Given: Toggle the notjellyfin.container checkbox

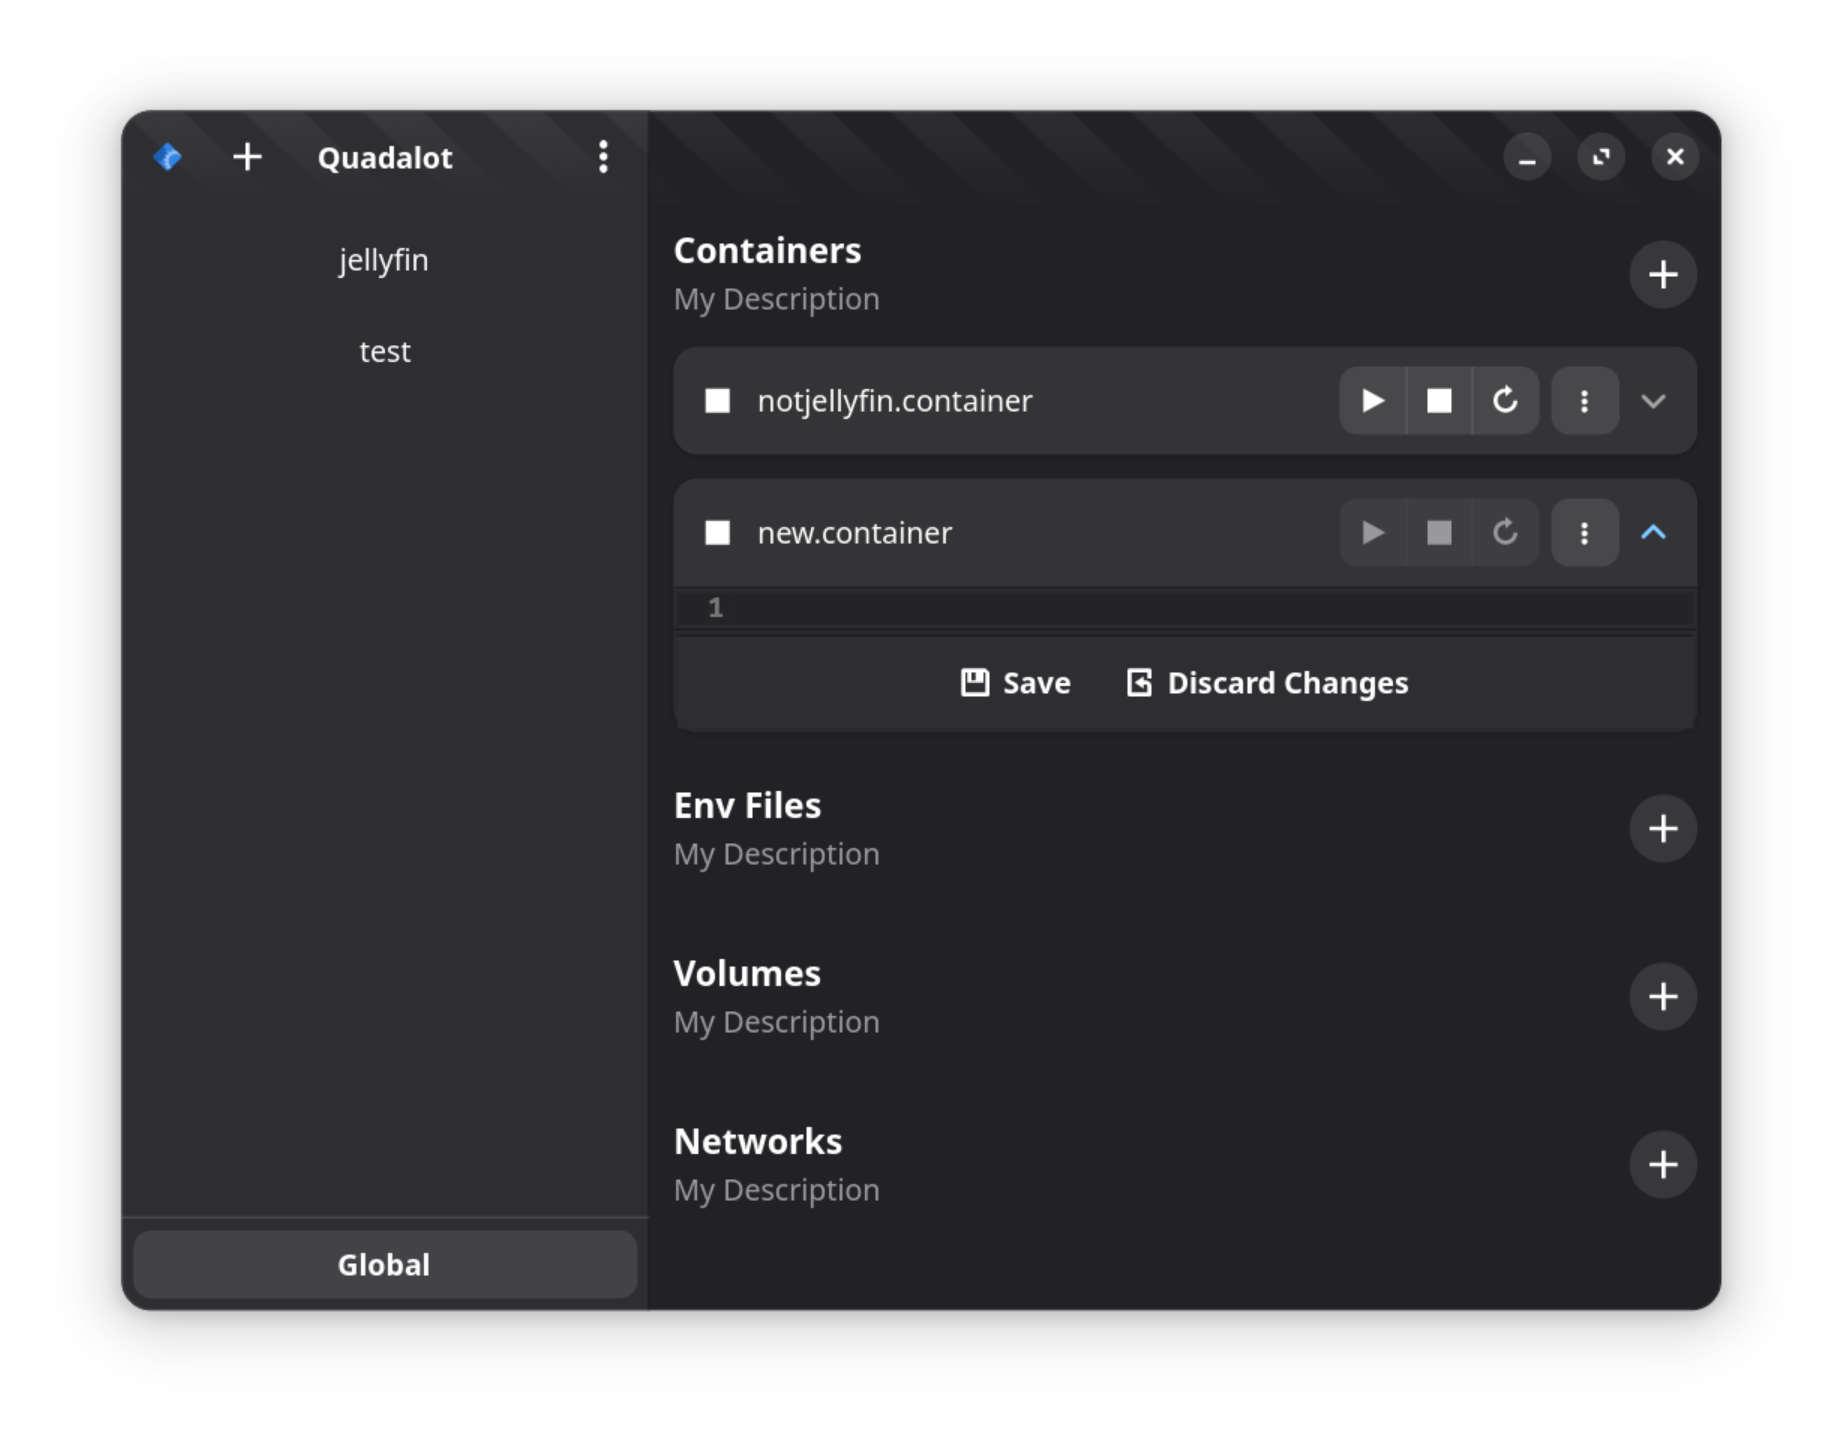Looking at the screenshot, I should click(x=717, y=401).
